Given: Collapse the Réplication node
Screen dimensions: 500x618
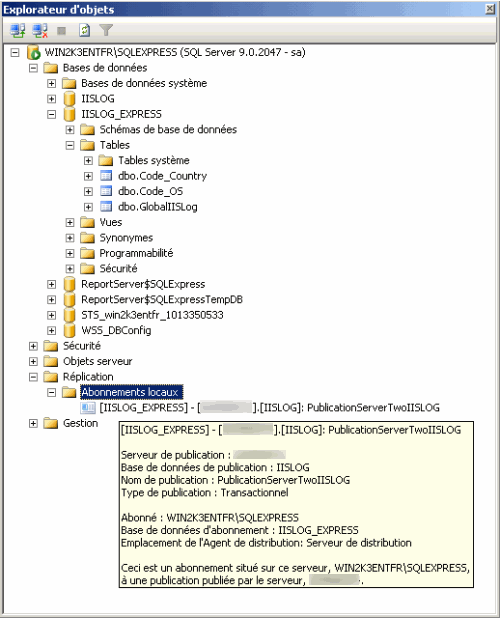Looking at the screenshot, I should (33, 377).
